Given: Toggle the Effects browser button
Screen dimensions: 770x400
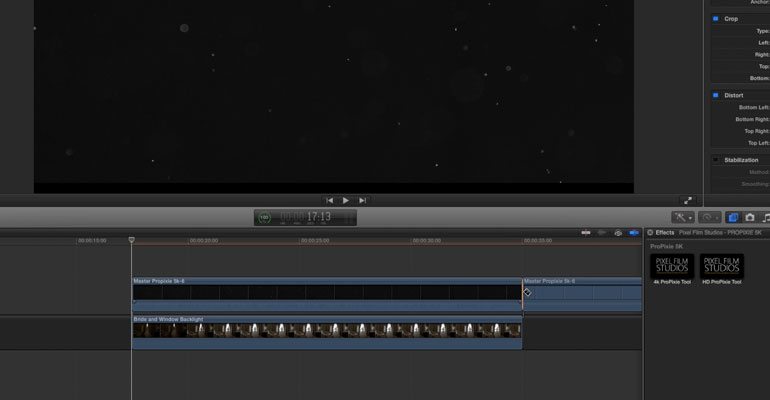Looking at the screenshot, I should coord(733,217).
